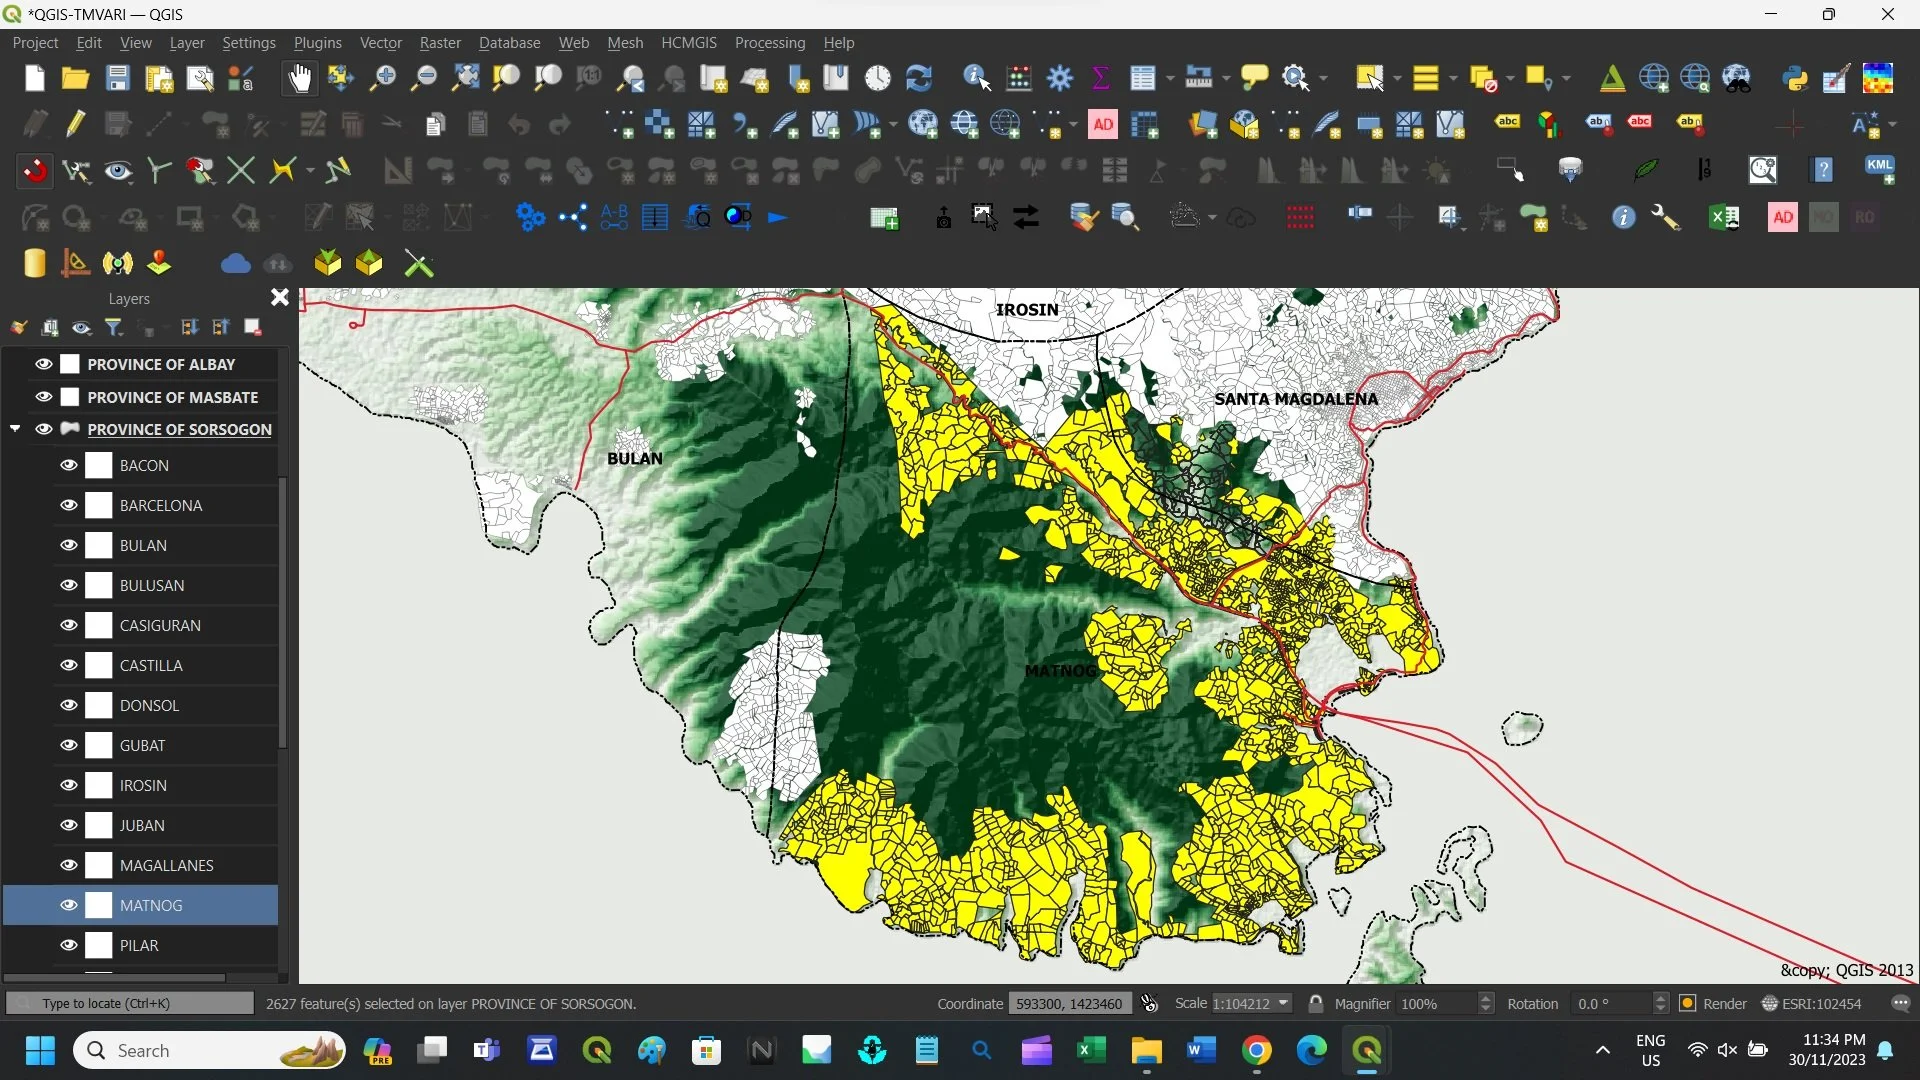Click the Toggle Editing pencil icon
The width and height of the screenshot is (1920, 1080).
point(75,124)
